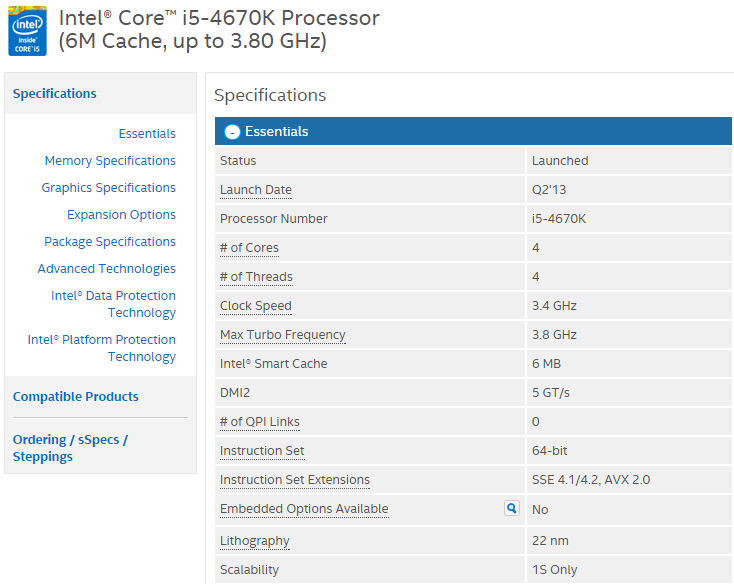The height and width of the screenshot is (584, 734).
Task: Click the Max Turbo Frequency label
Action: coord(283,335)
